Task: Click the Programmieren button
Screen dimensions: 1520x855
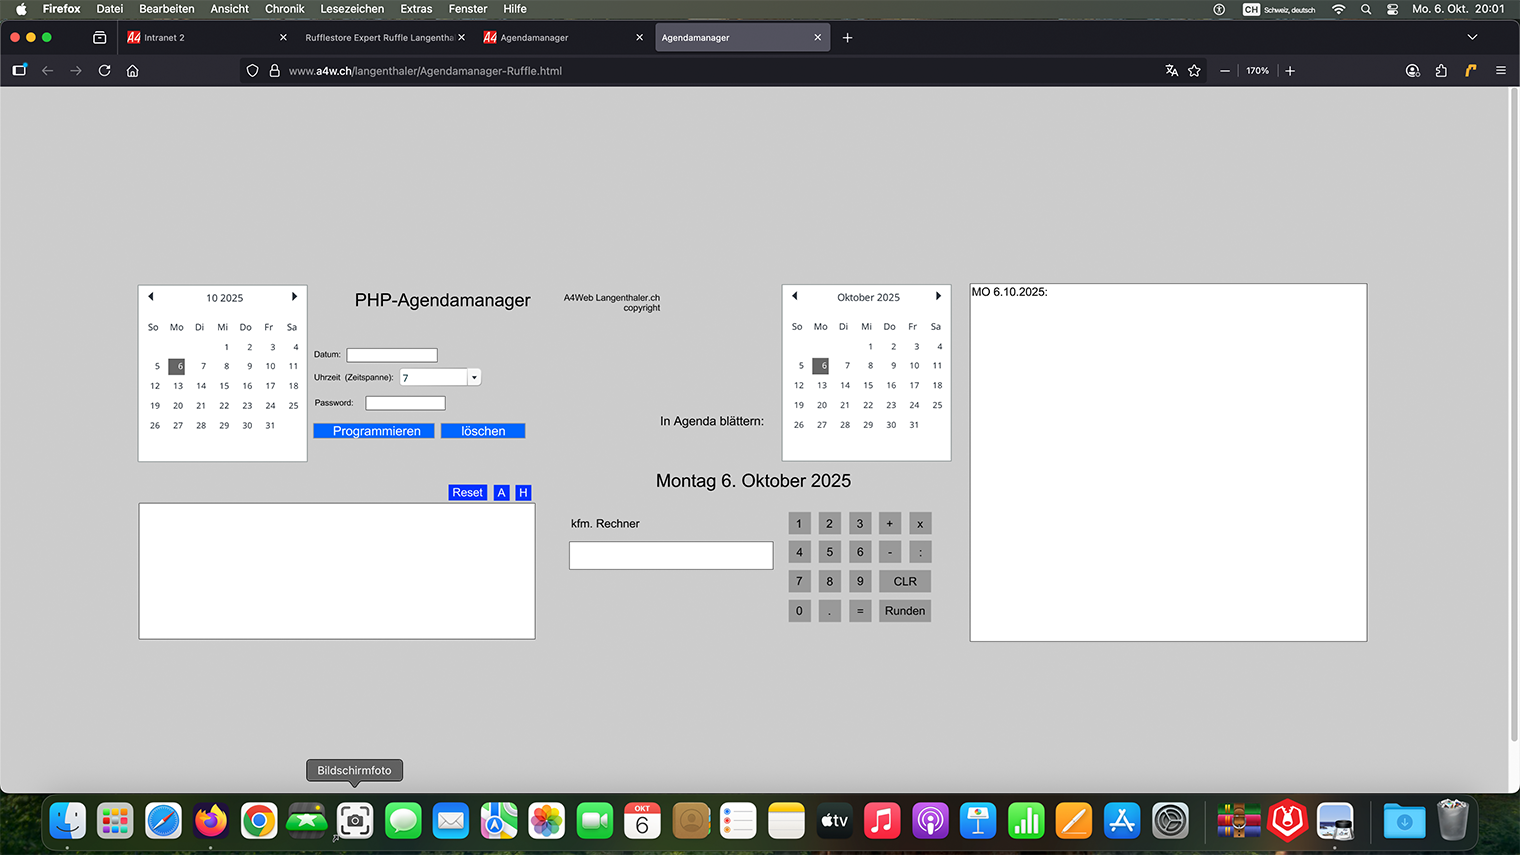Action: (374, 431)
